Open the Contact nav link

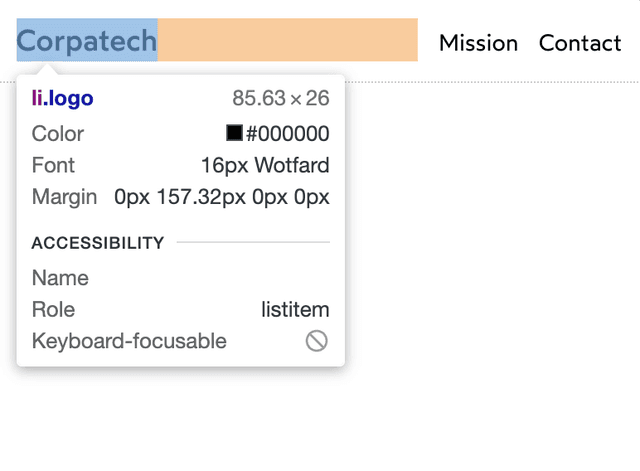[579, 43]
